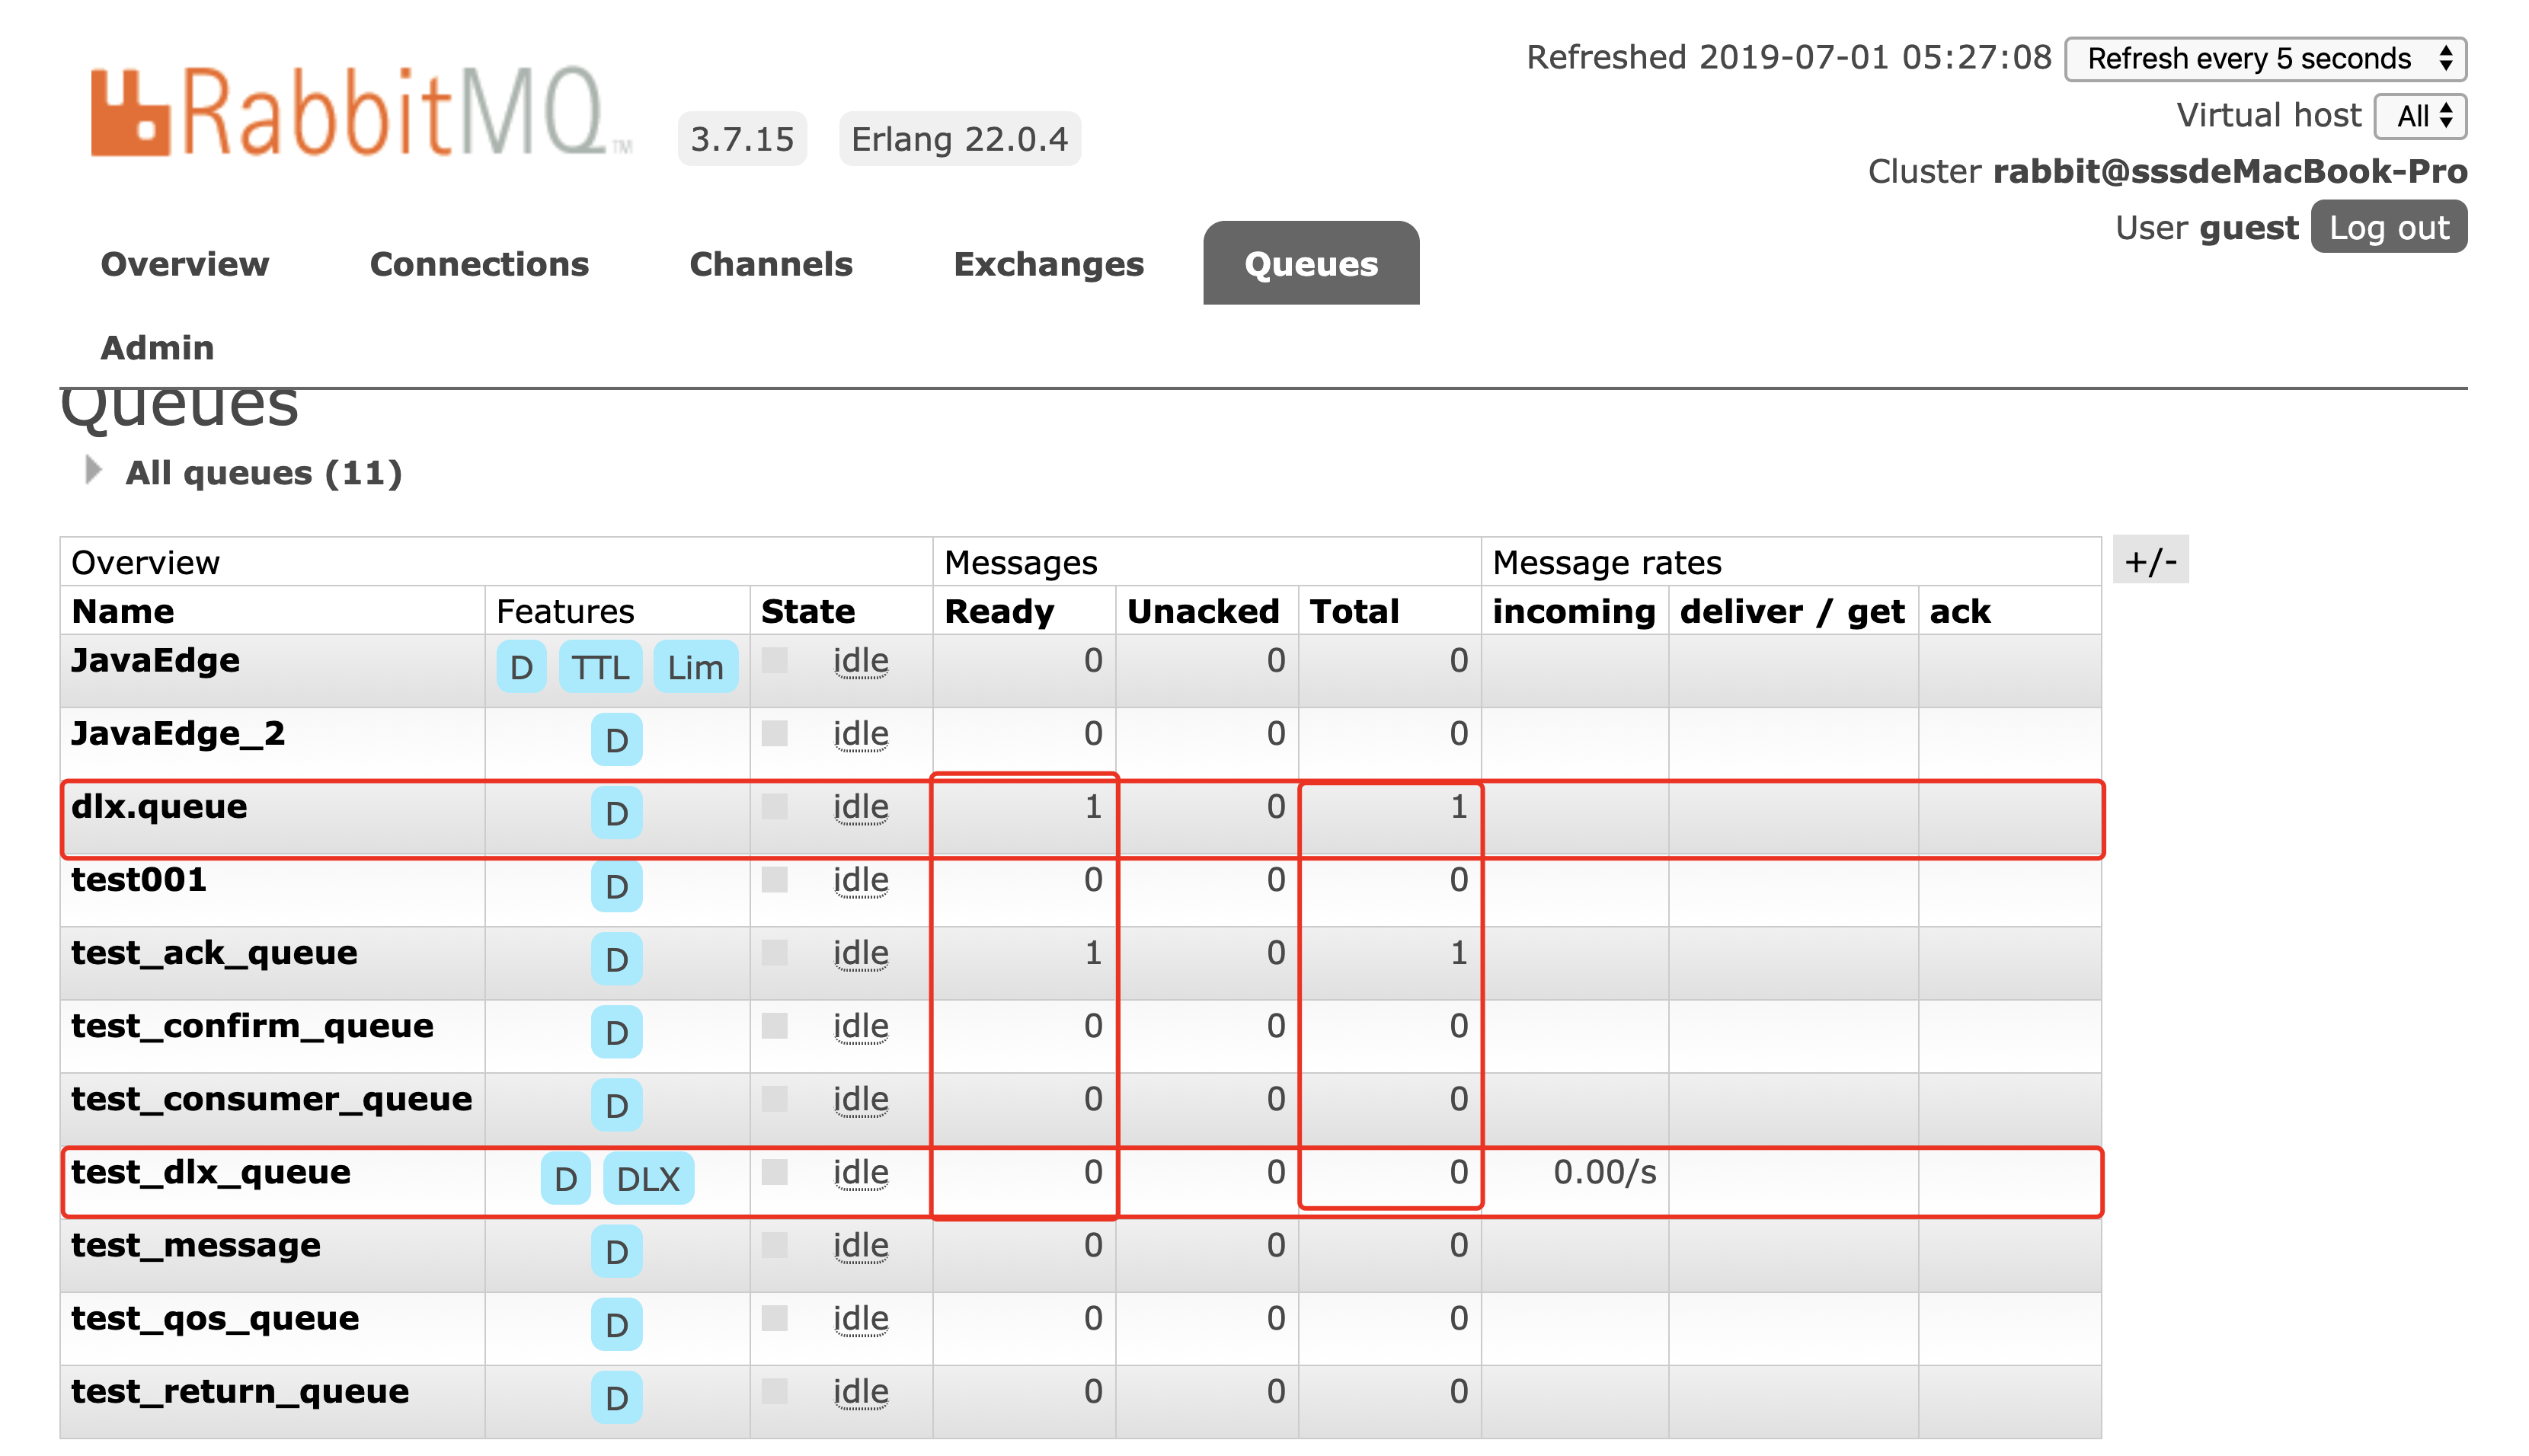Click the Lim feature badge on JavaEdge

pyautogui.click(x=695, y=667)
